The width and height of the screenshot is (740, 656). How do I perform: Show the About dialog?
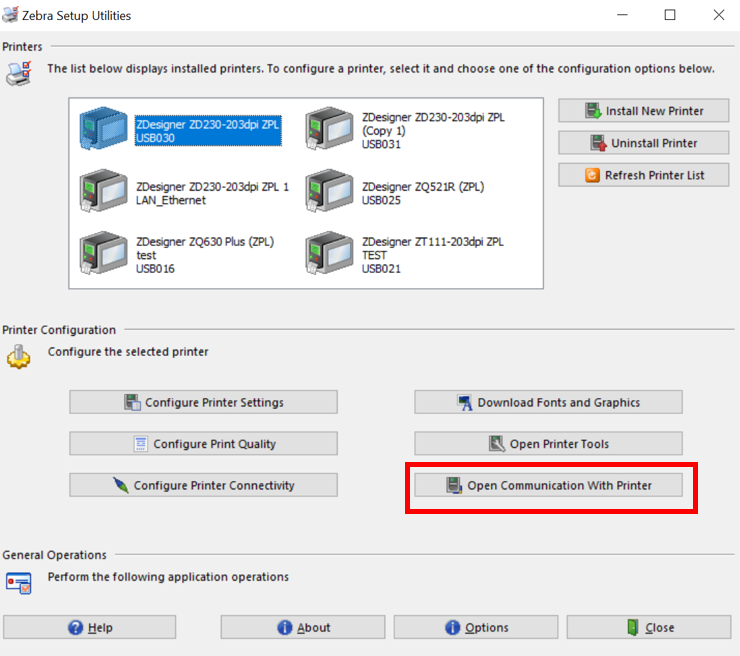coord(303,627)
